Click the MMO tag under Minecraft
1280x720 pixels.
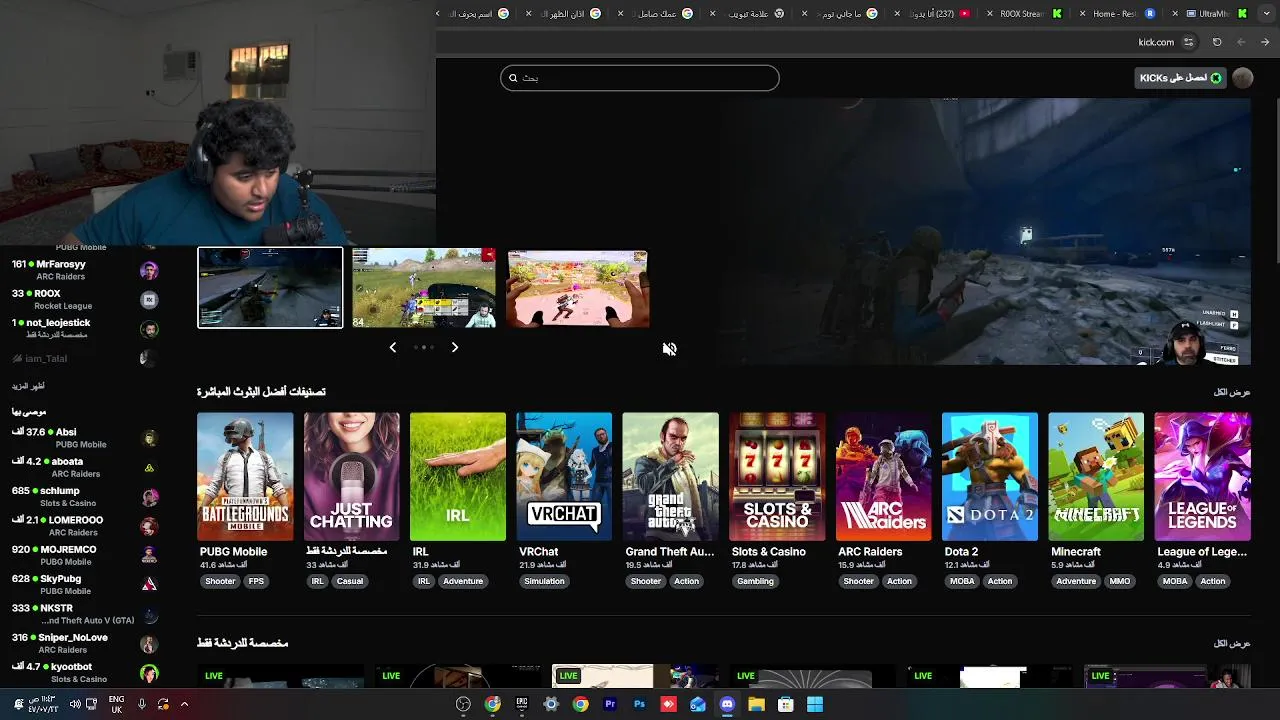(x=1120, y=581)
